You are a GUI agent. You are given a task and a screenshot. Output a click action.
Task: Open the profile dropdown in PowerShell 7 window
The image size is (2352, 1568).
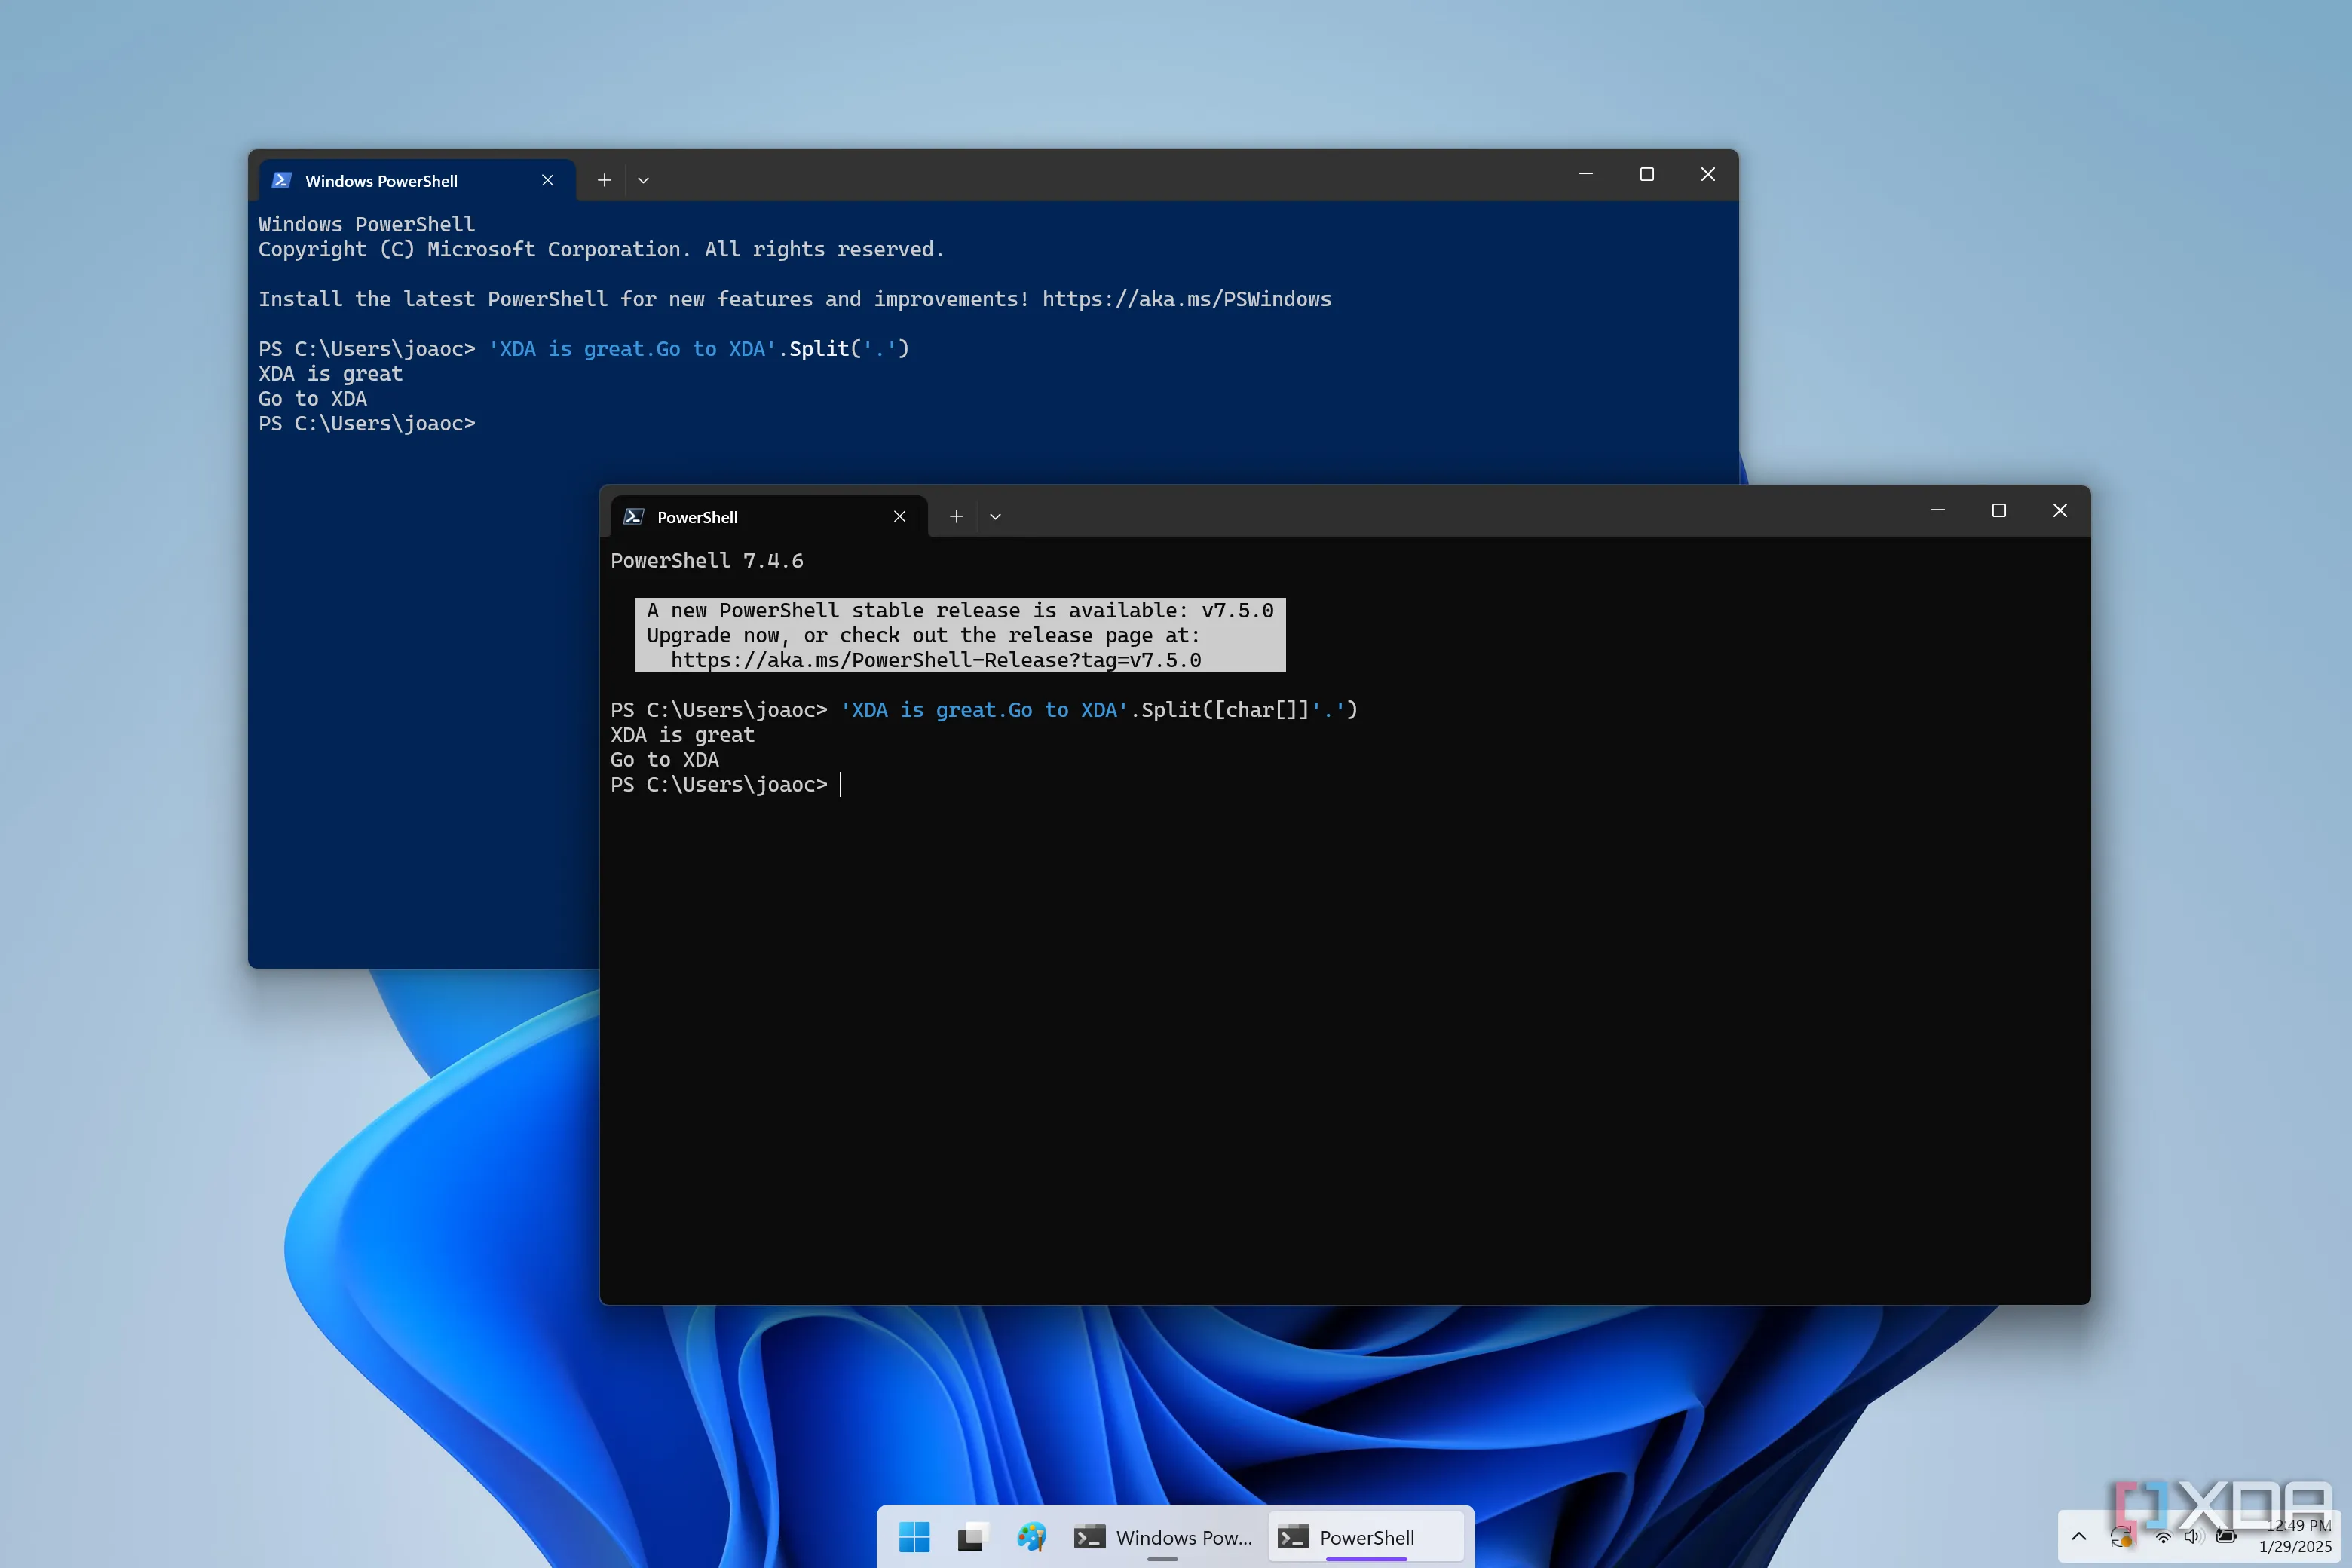995,517
